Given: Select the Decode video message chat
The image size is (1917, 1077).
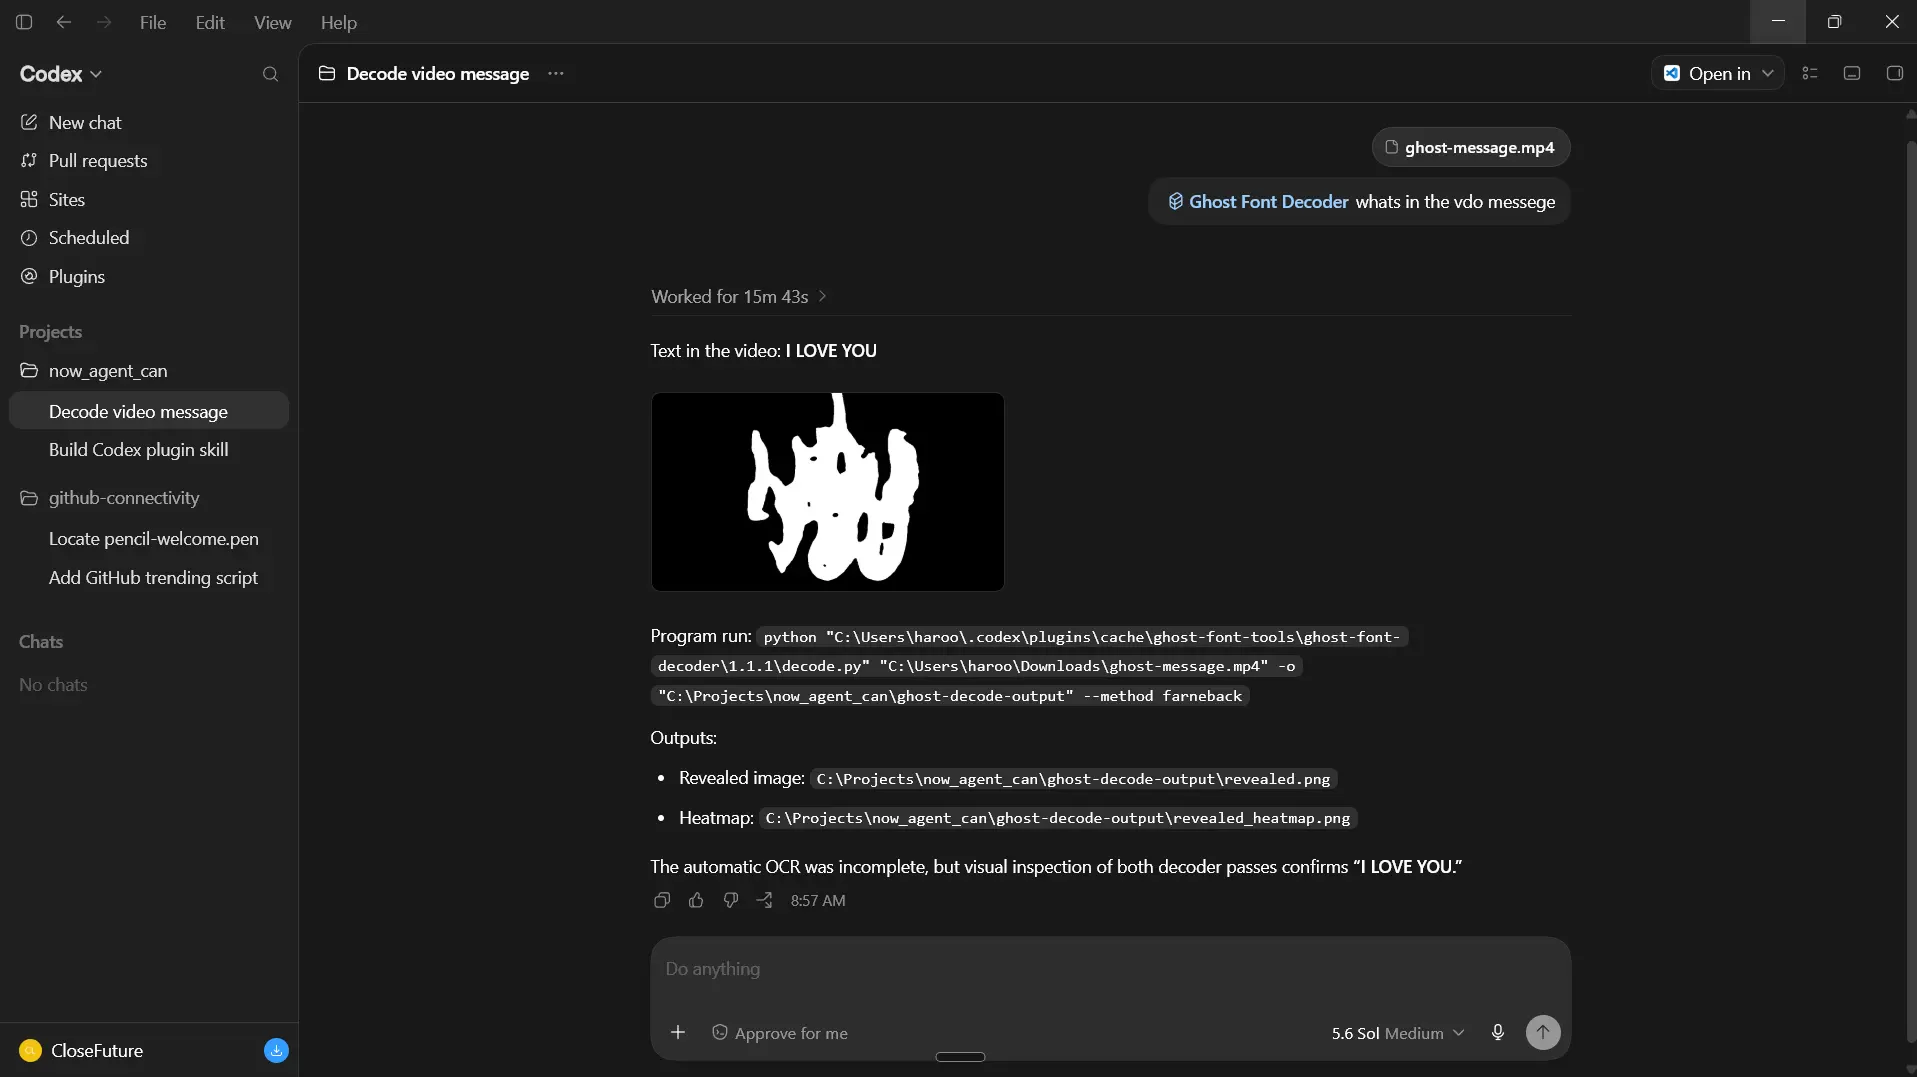Looking at the screenshot, I should click(x=149, y=411).
